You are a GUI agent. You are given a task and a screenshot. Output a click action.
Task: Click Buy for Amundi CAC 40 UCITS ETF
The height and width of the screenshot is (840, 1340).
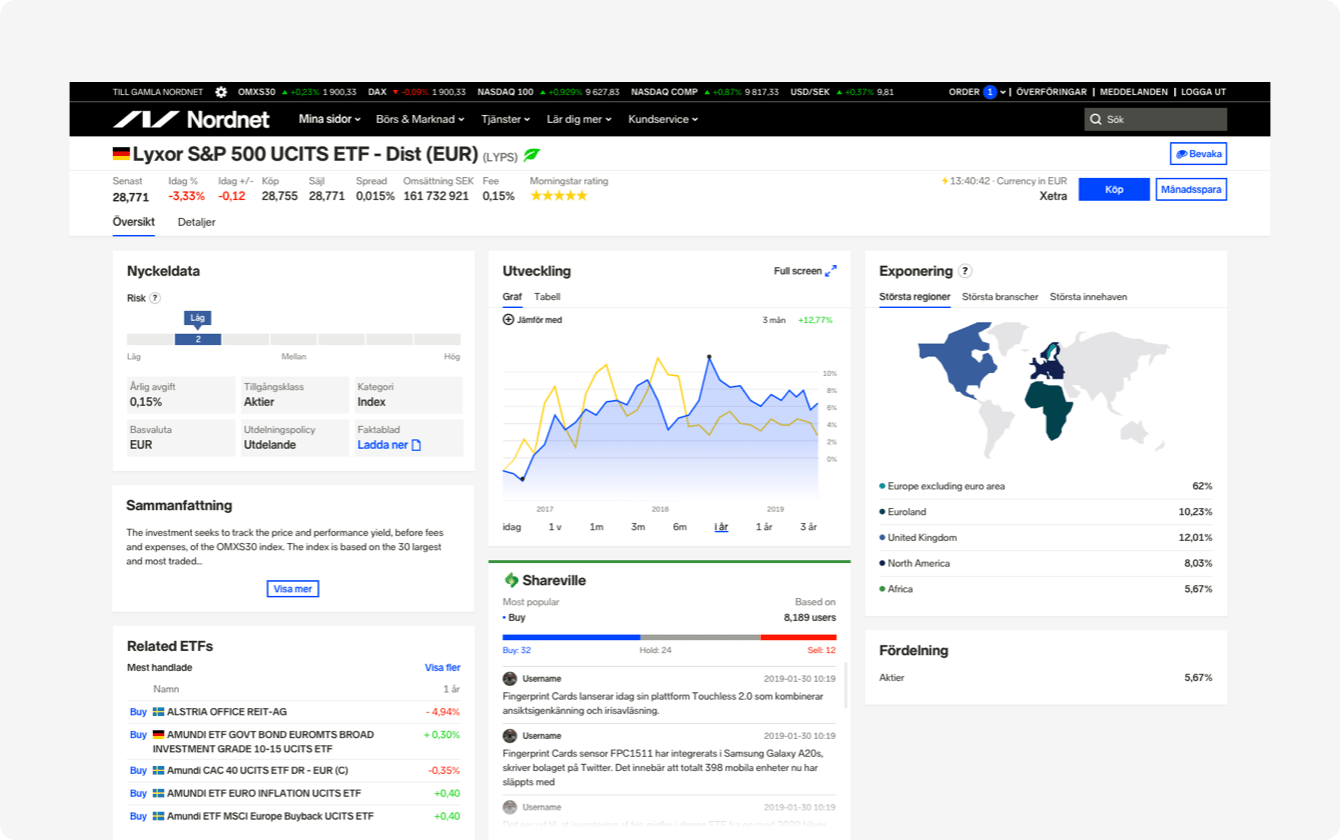[138, 771]
